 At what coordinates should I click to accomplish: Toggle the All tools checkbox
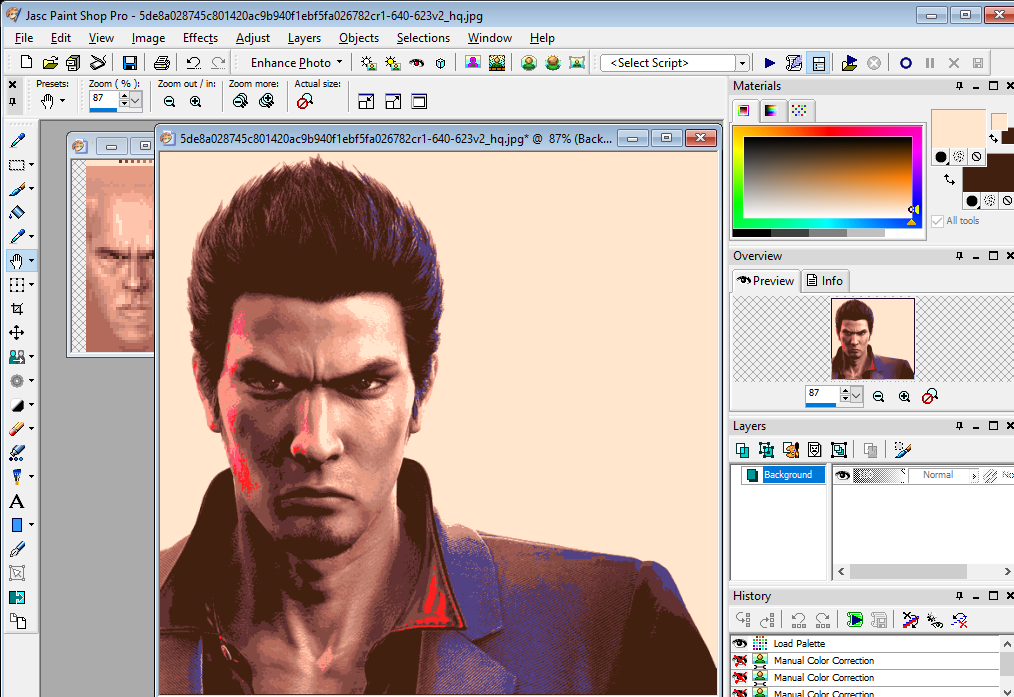point(937,221)
